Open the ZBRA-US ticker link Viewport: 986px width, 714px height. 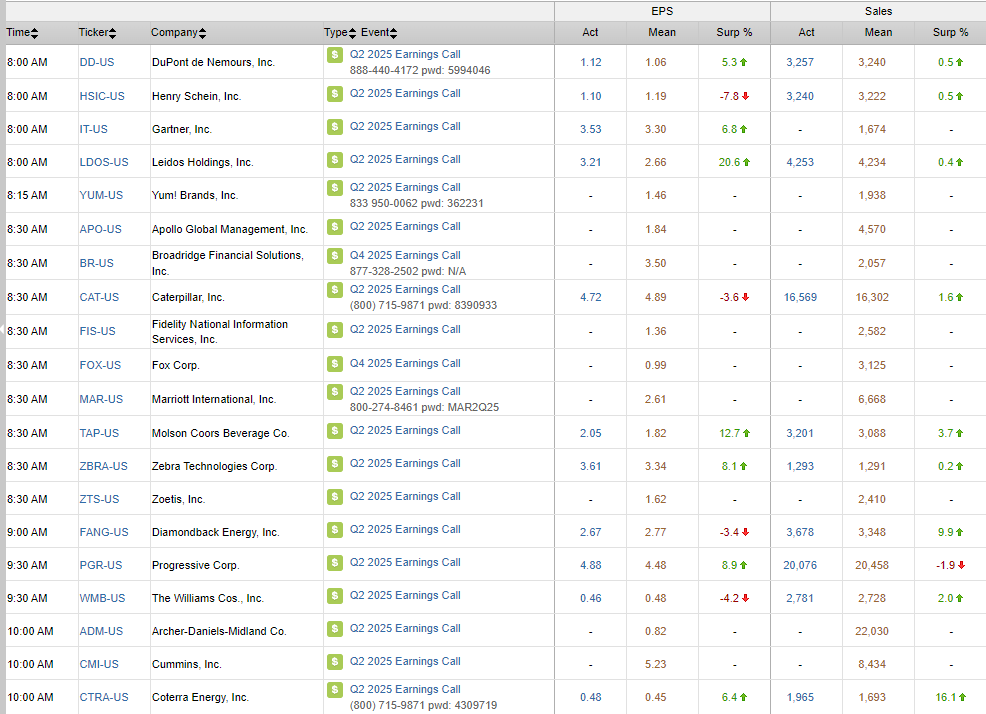click(x=103, y=466)
